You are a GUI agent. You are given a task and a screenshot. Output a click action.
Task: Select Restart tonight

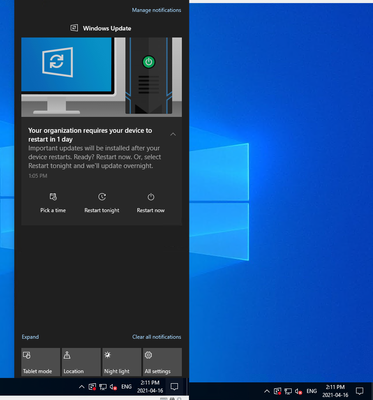102,203
